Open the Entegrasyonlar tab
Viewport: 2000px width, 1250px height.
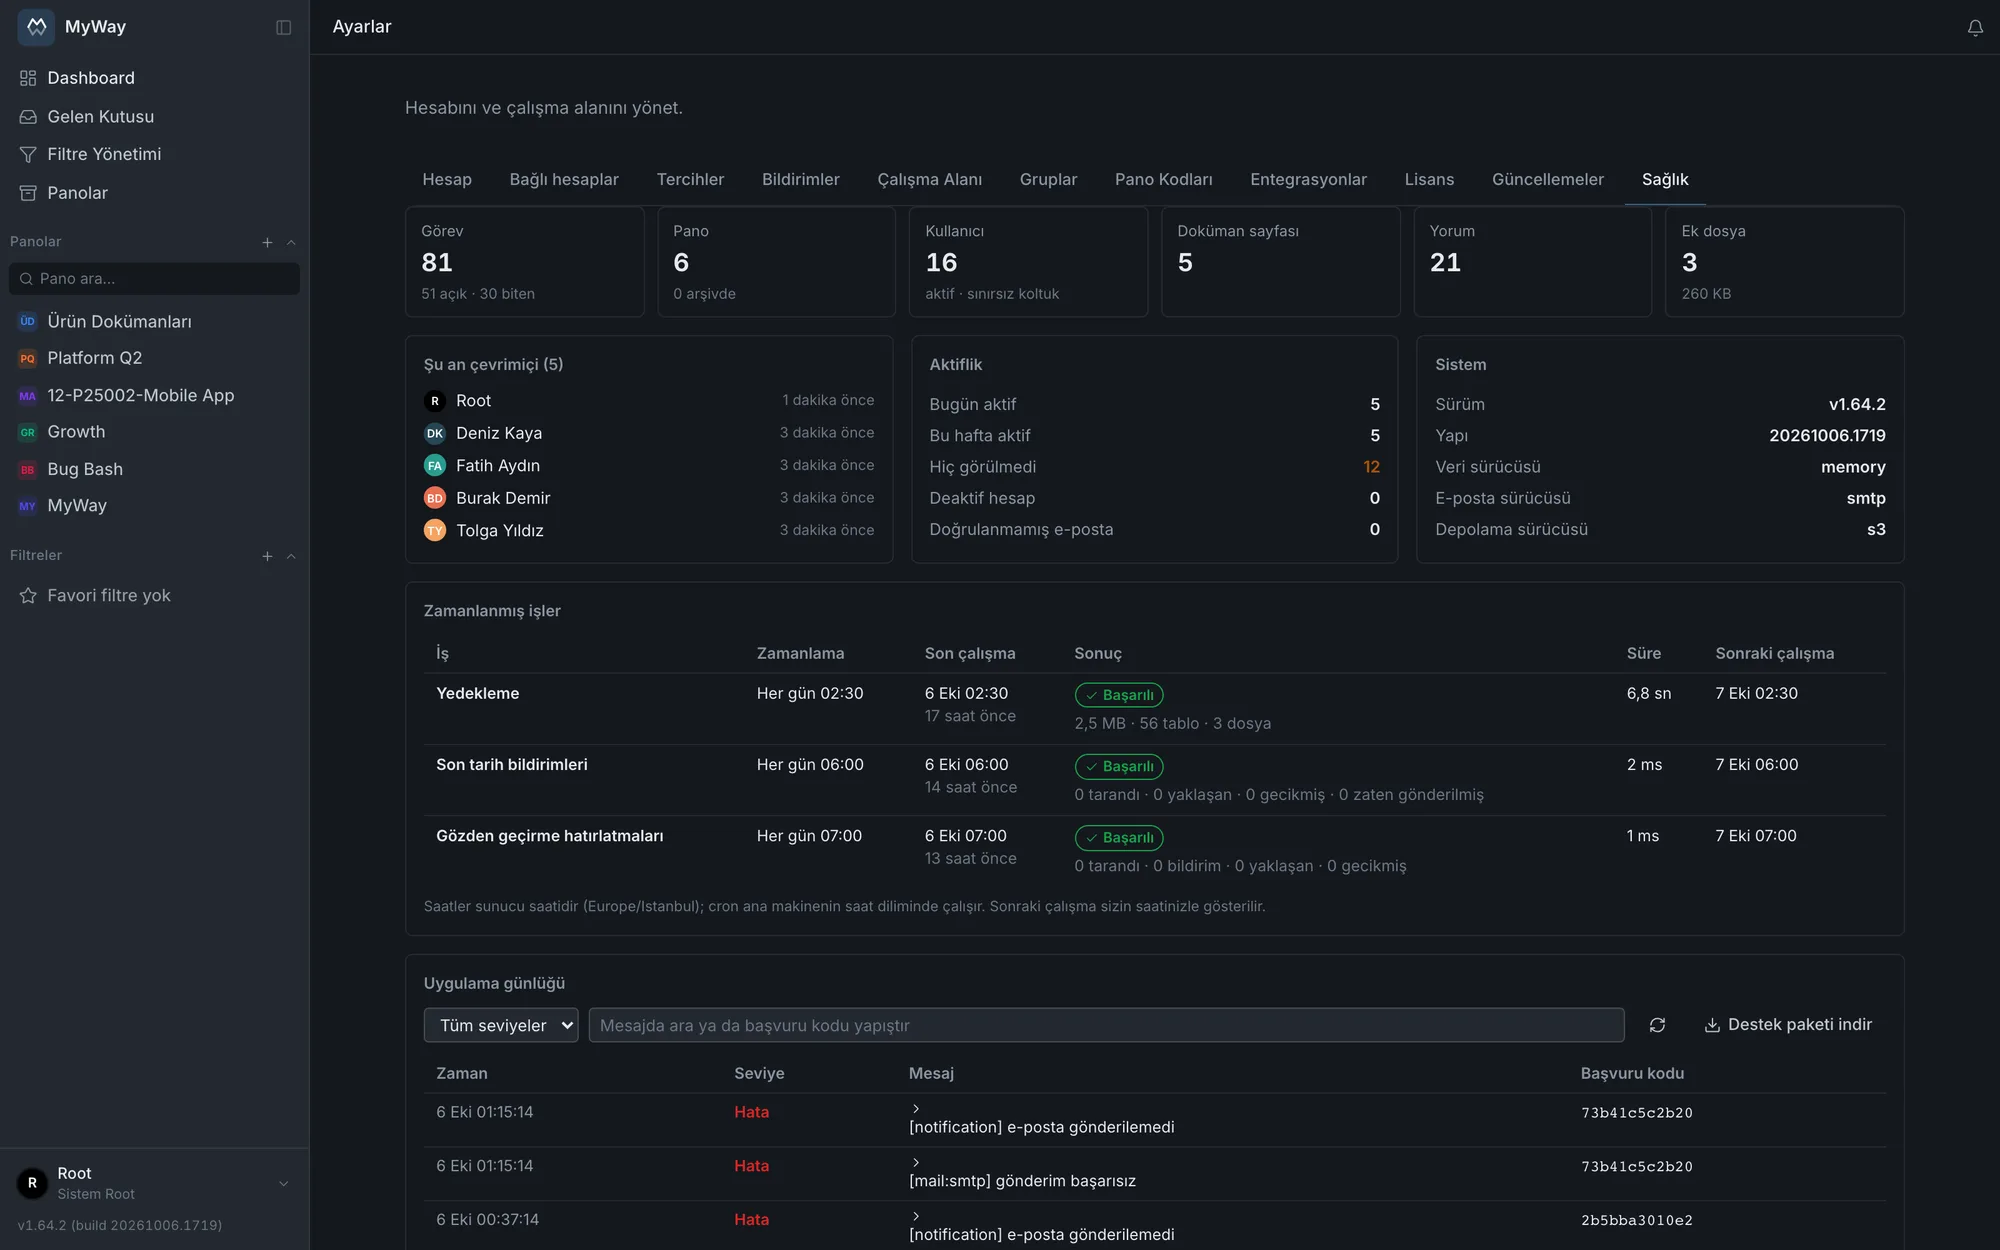1308,180
